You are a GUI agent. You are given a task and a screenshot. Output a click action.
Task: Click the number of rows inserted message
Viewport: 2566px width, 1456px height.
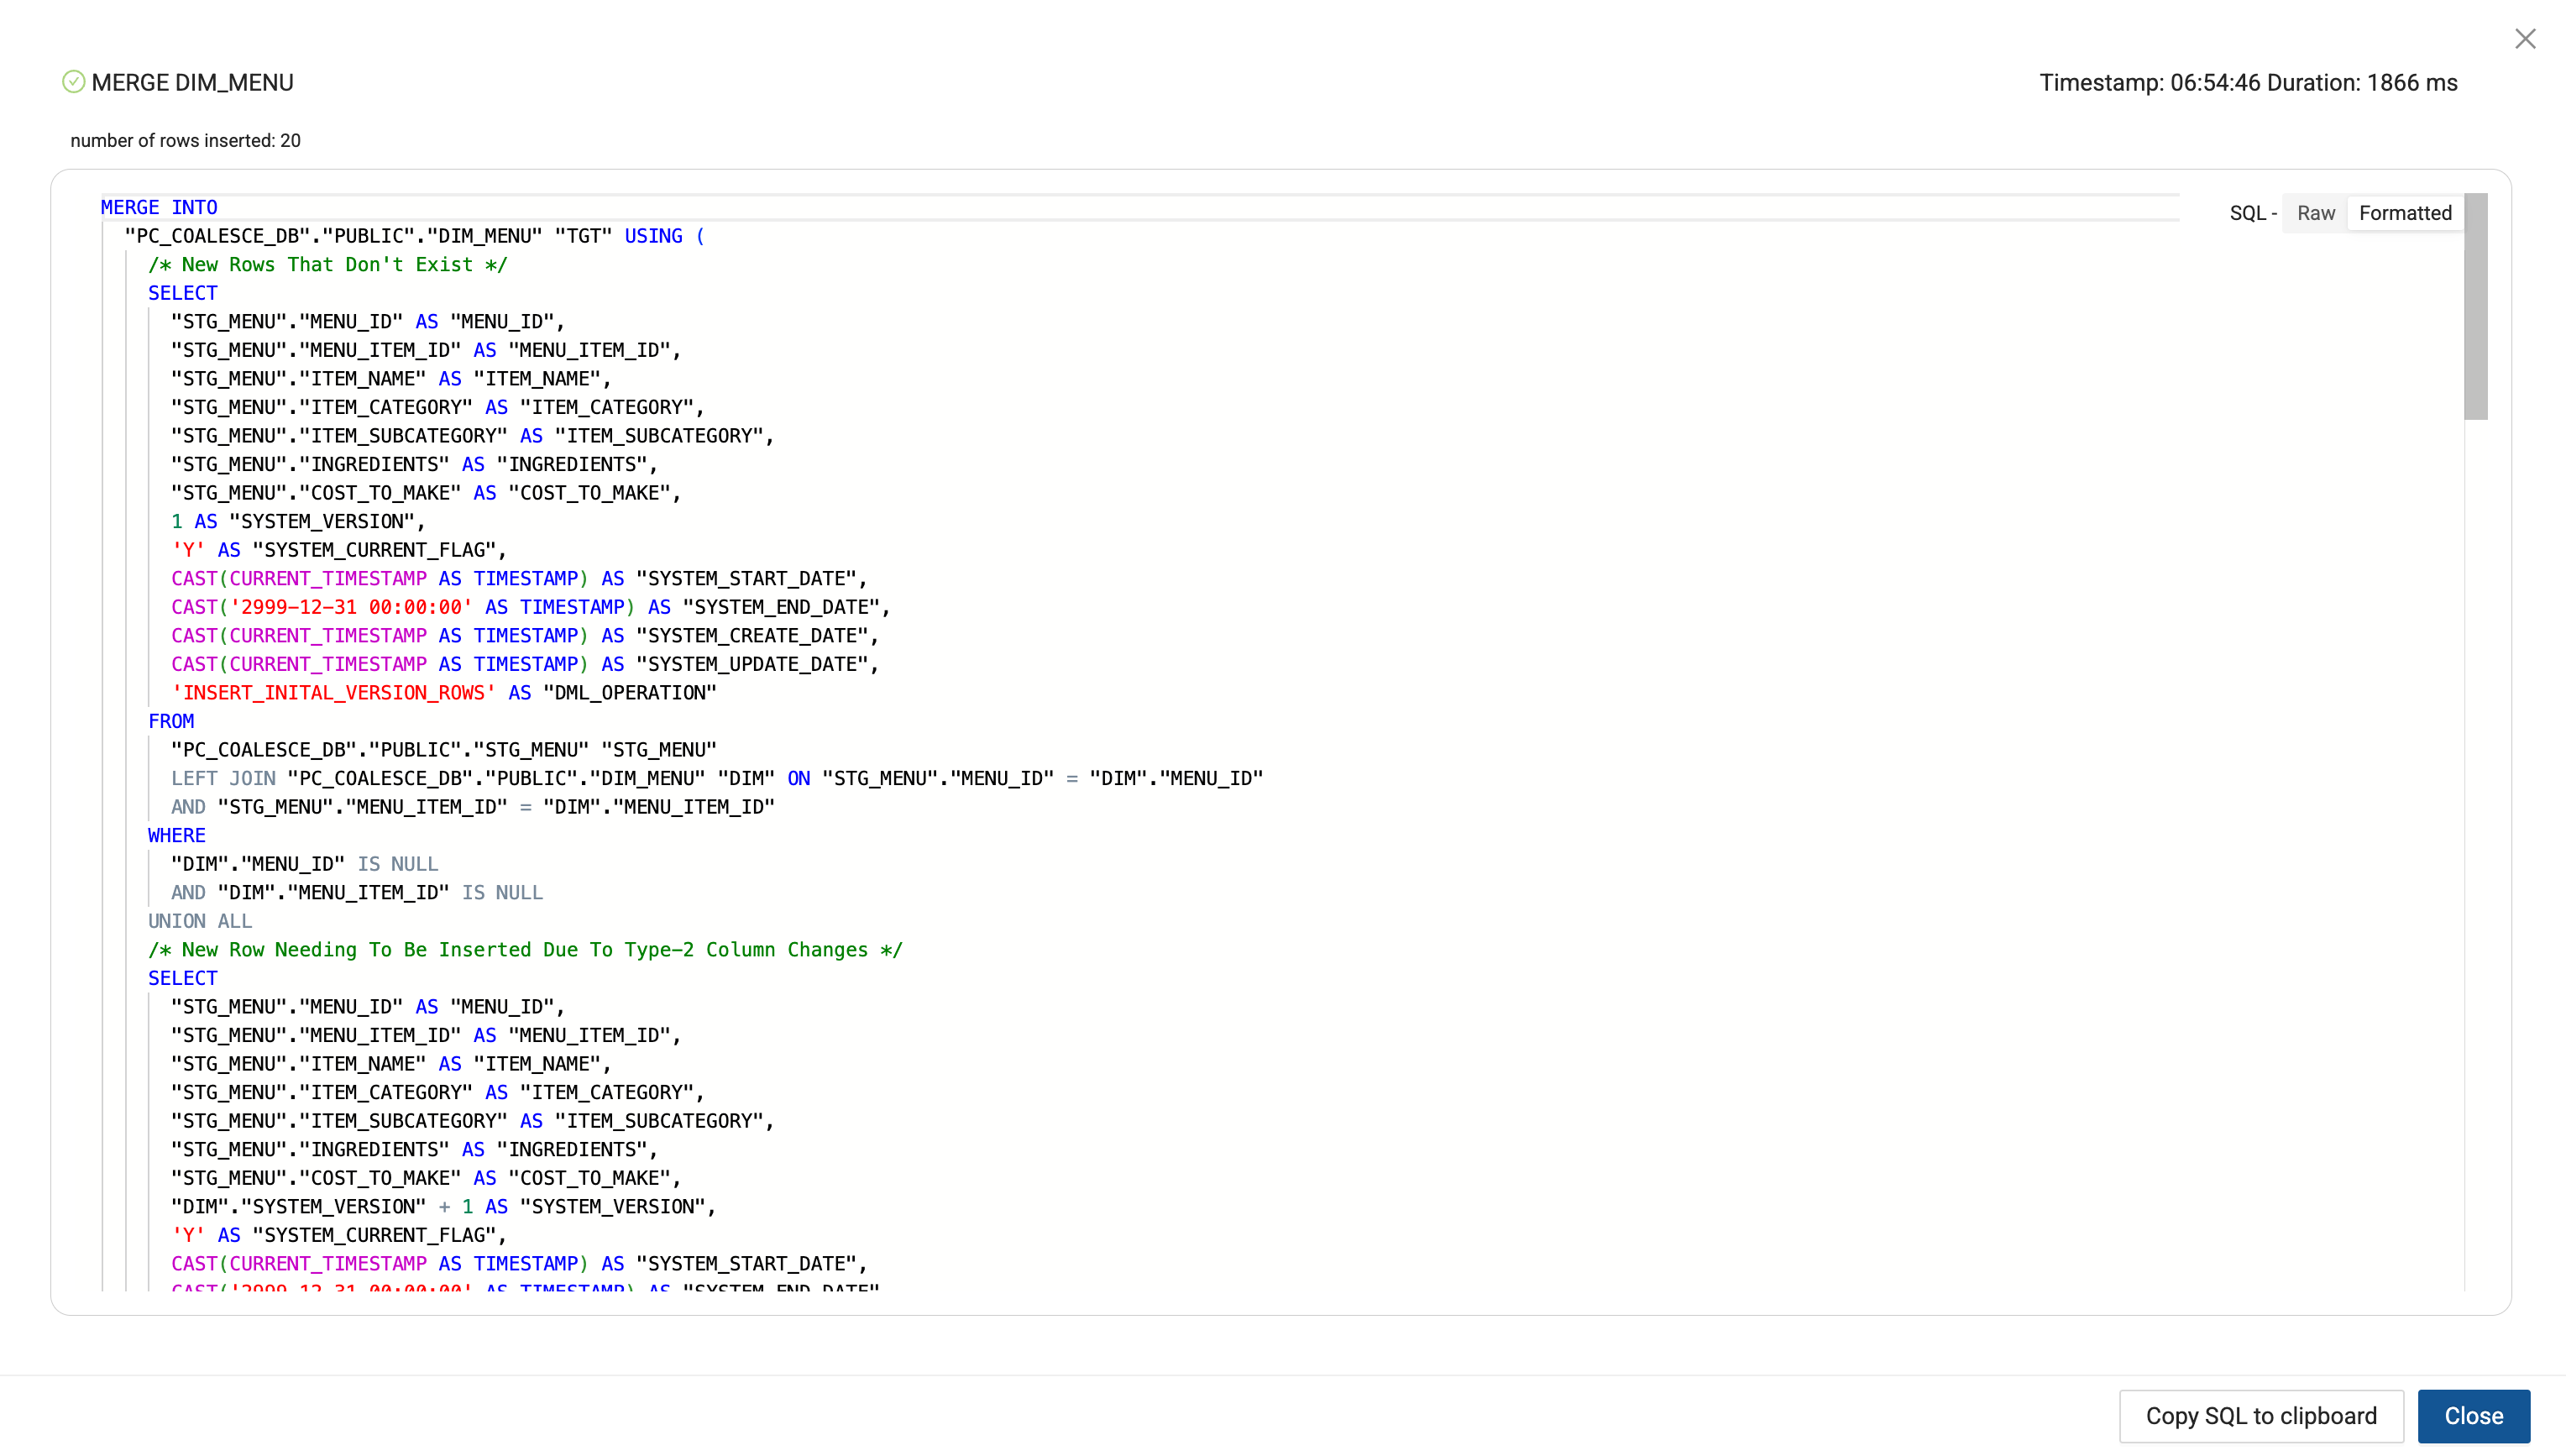[x=185, y=141]
